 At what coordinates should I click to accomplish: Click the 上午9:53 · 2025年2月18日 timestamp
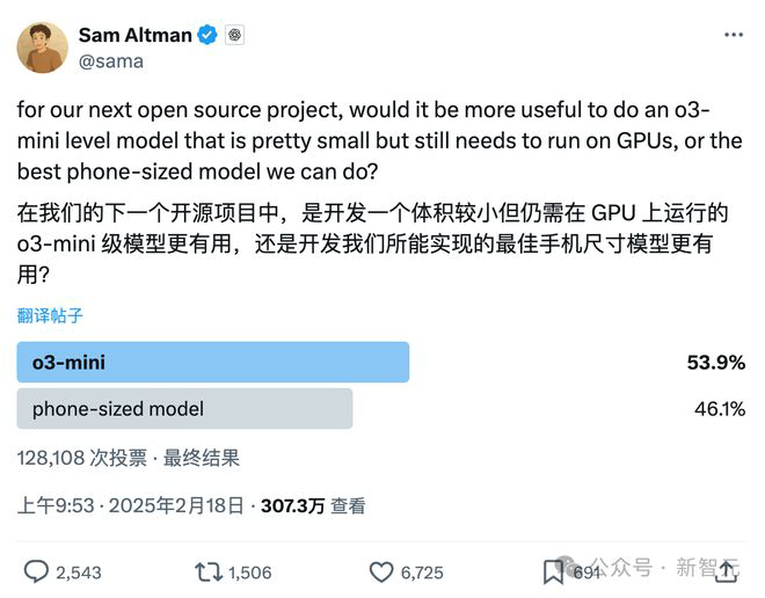coord(130,506)
